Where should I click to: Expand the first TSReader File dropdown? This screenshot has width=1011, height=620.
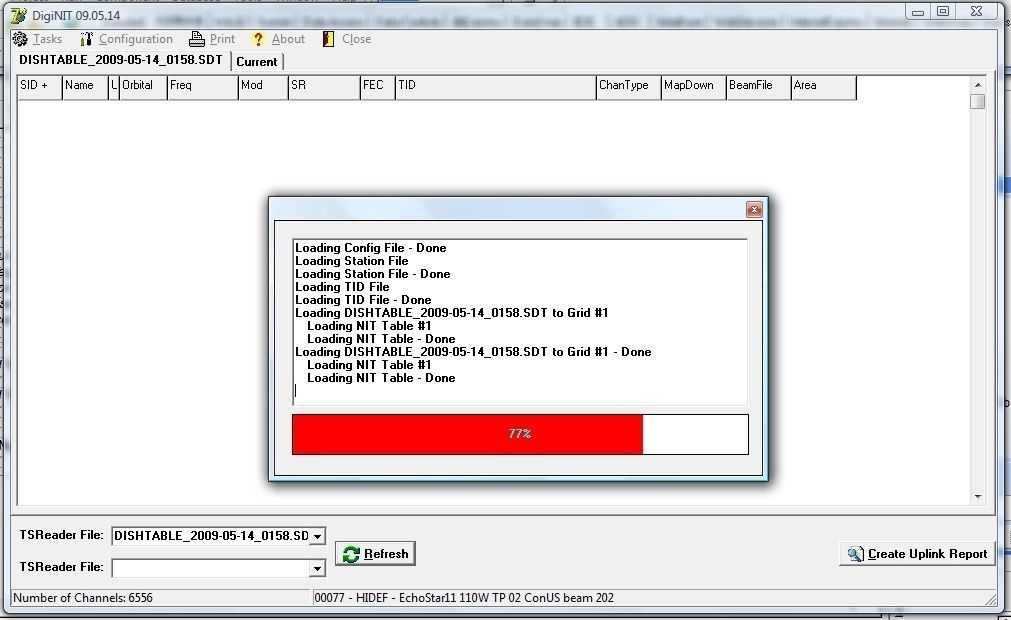coord(317,536)
